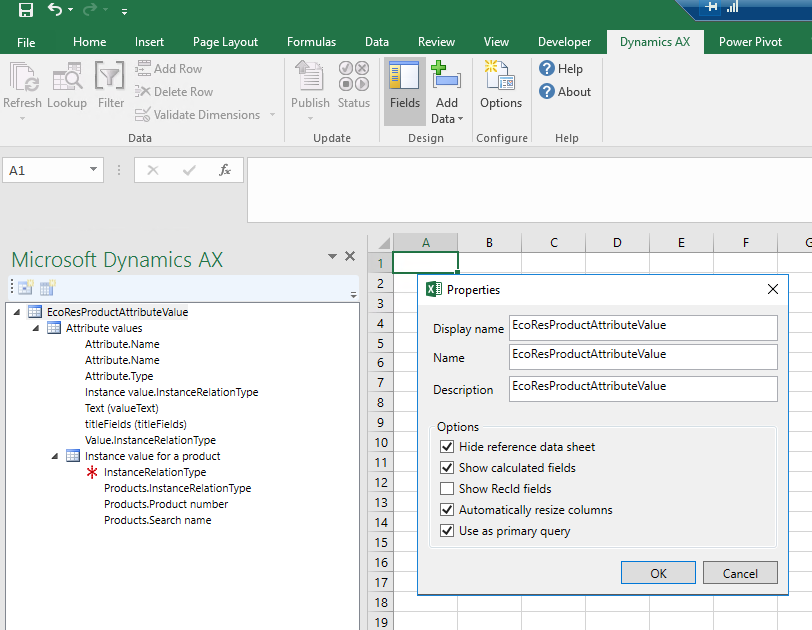Select Instance value.InstanceRelationType field

(171, 392)
